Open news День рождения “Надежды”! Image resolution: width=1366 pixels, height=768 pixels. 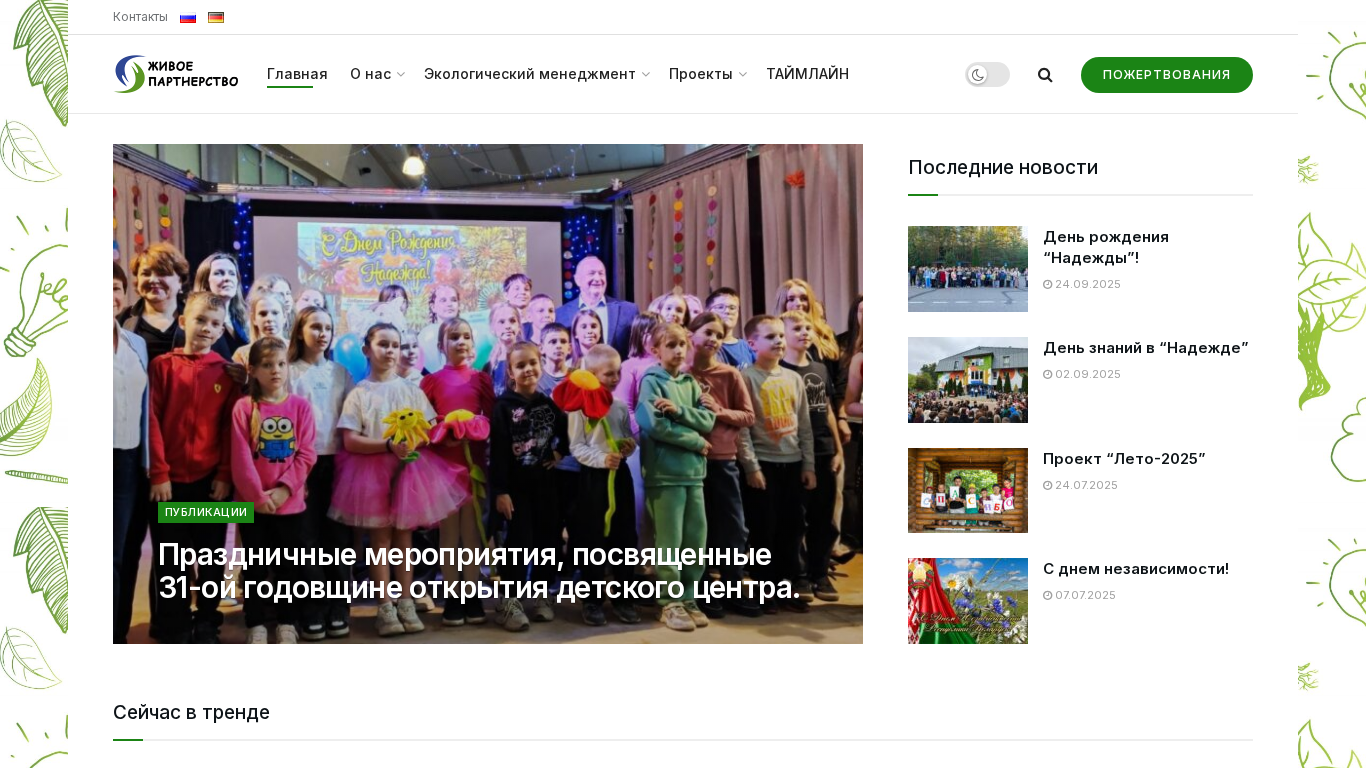pos(1105,247)
